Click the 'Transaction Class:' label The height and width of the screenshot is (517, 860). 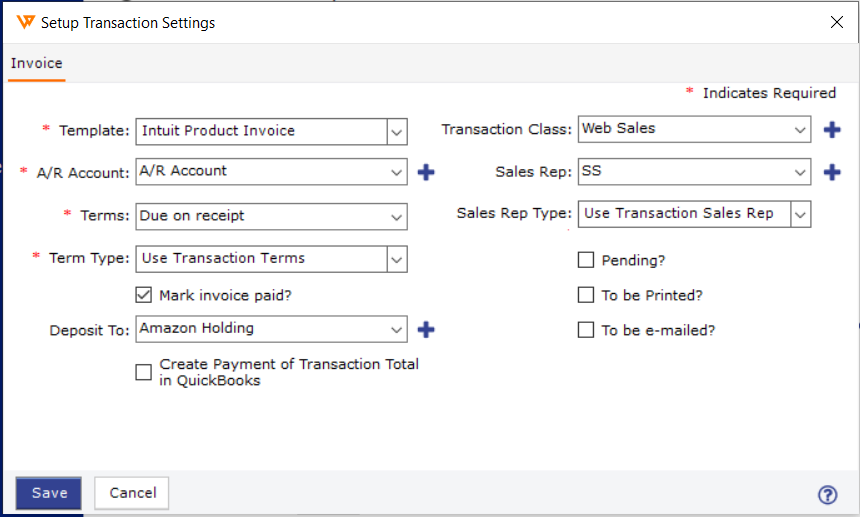coord(506,129)
